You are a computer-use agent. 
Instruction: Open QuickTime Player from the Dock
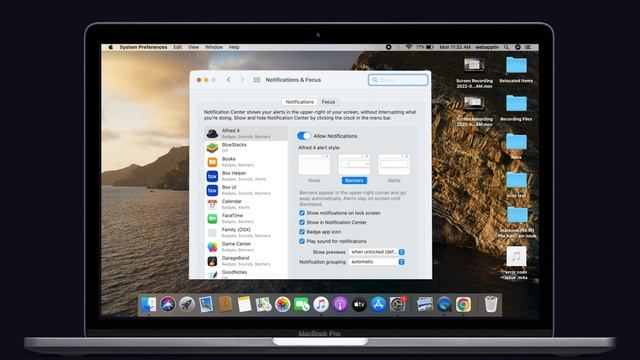point(444,304)
